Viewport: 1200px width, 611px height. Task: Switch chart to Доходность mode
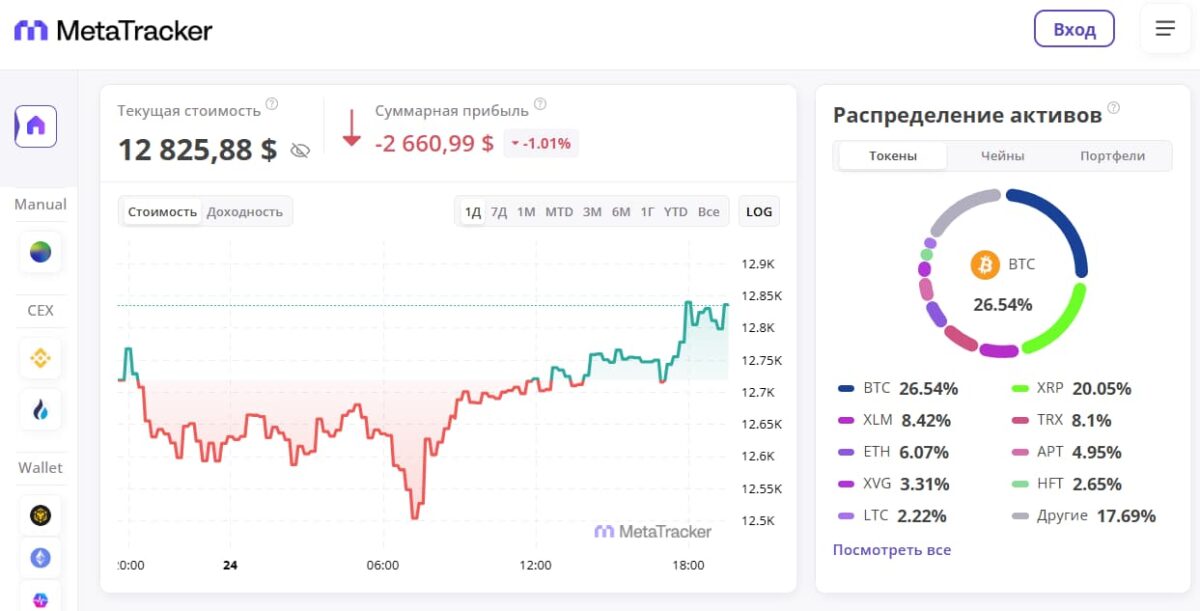click(244, 212)
